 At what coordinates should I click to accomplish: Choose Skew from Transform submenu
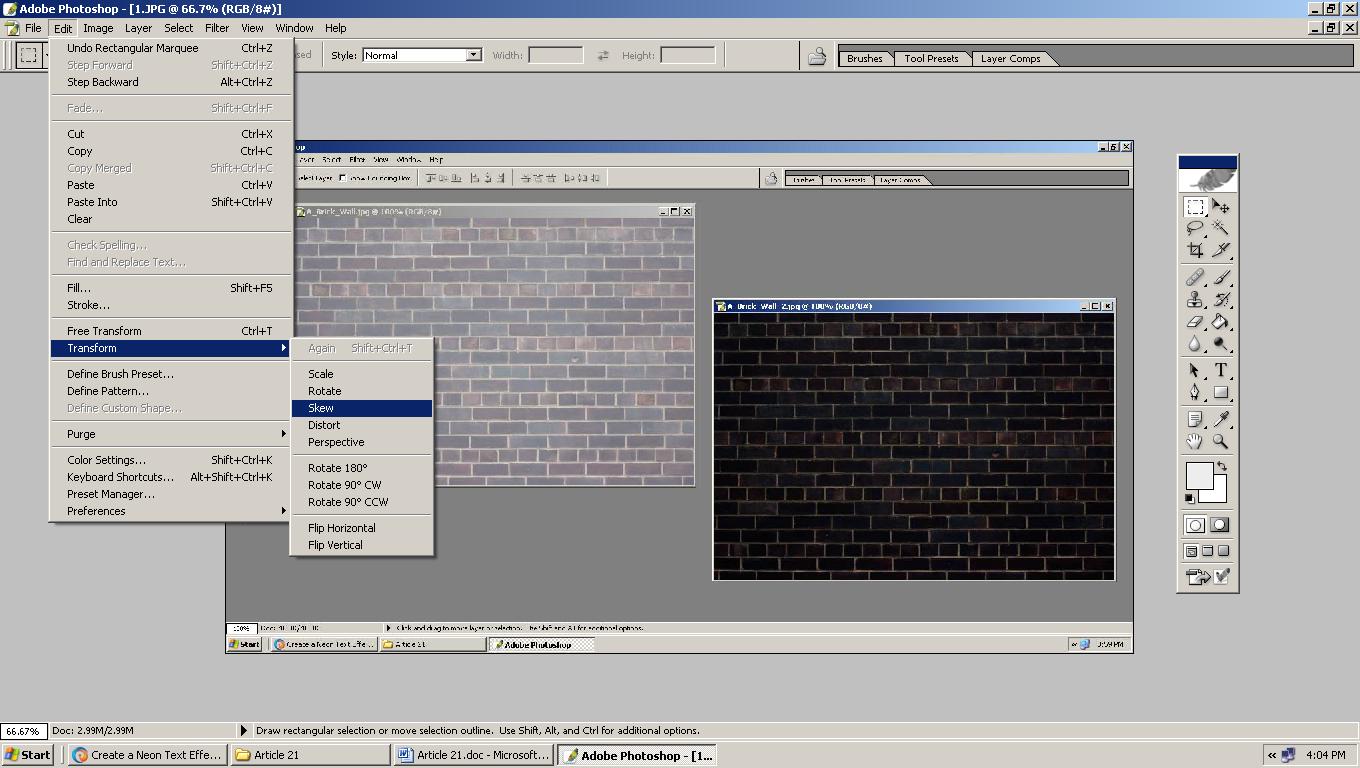(362, 408)
